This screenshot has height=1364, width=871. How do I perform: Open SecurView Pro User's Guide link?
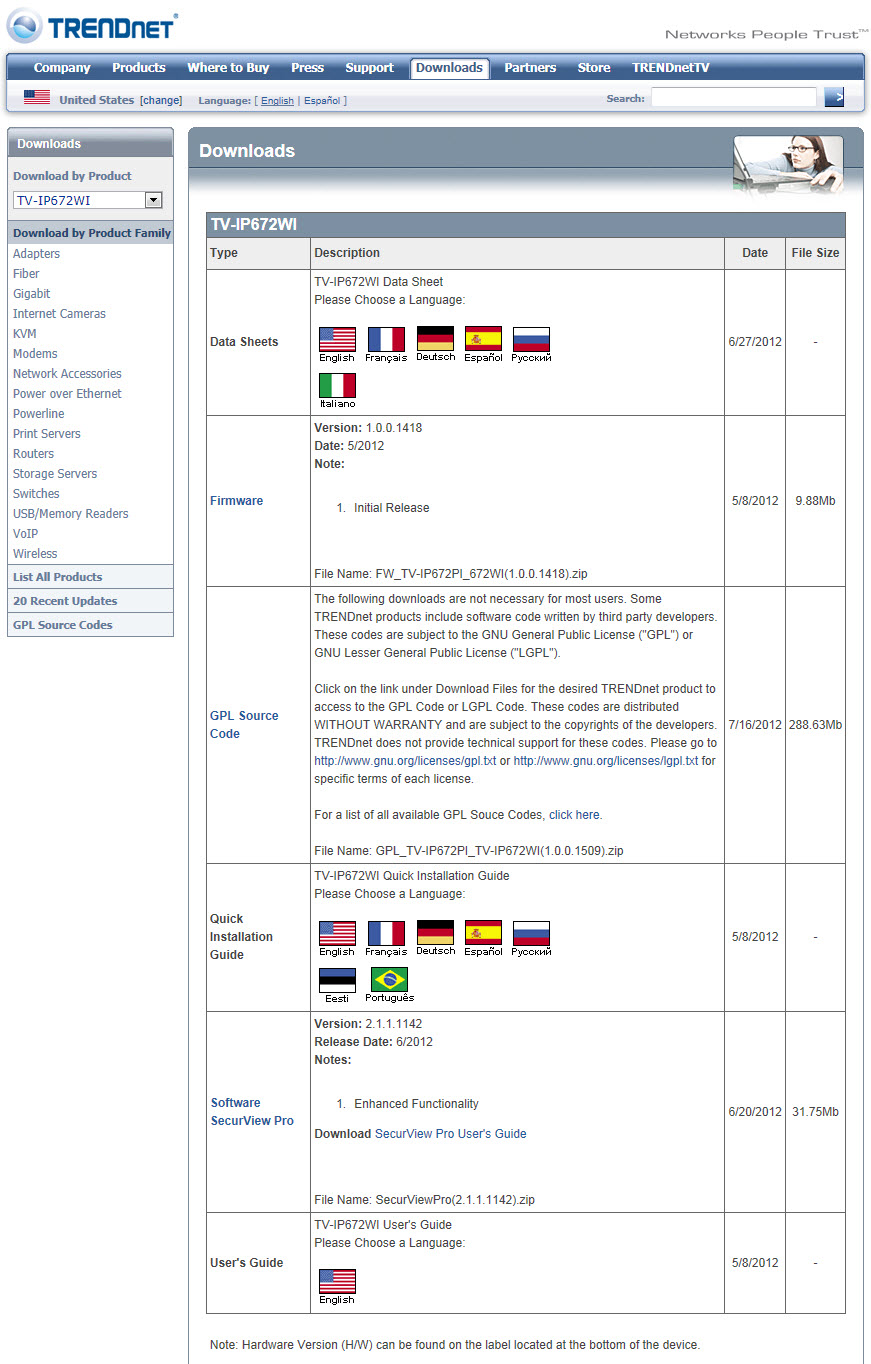tap(450, 1134)
